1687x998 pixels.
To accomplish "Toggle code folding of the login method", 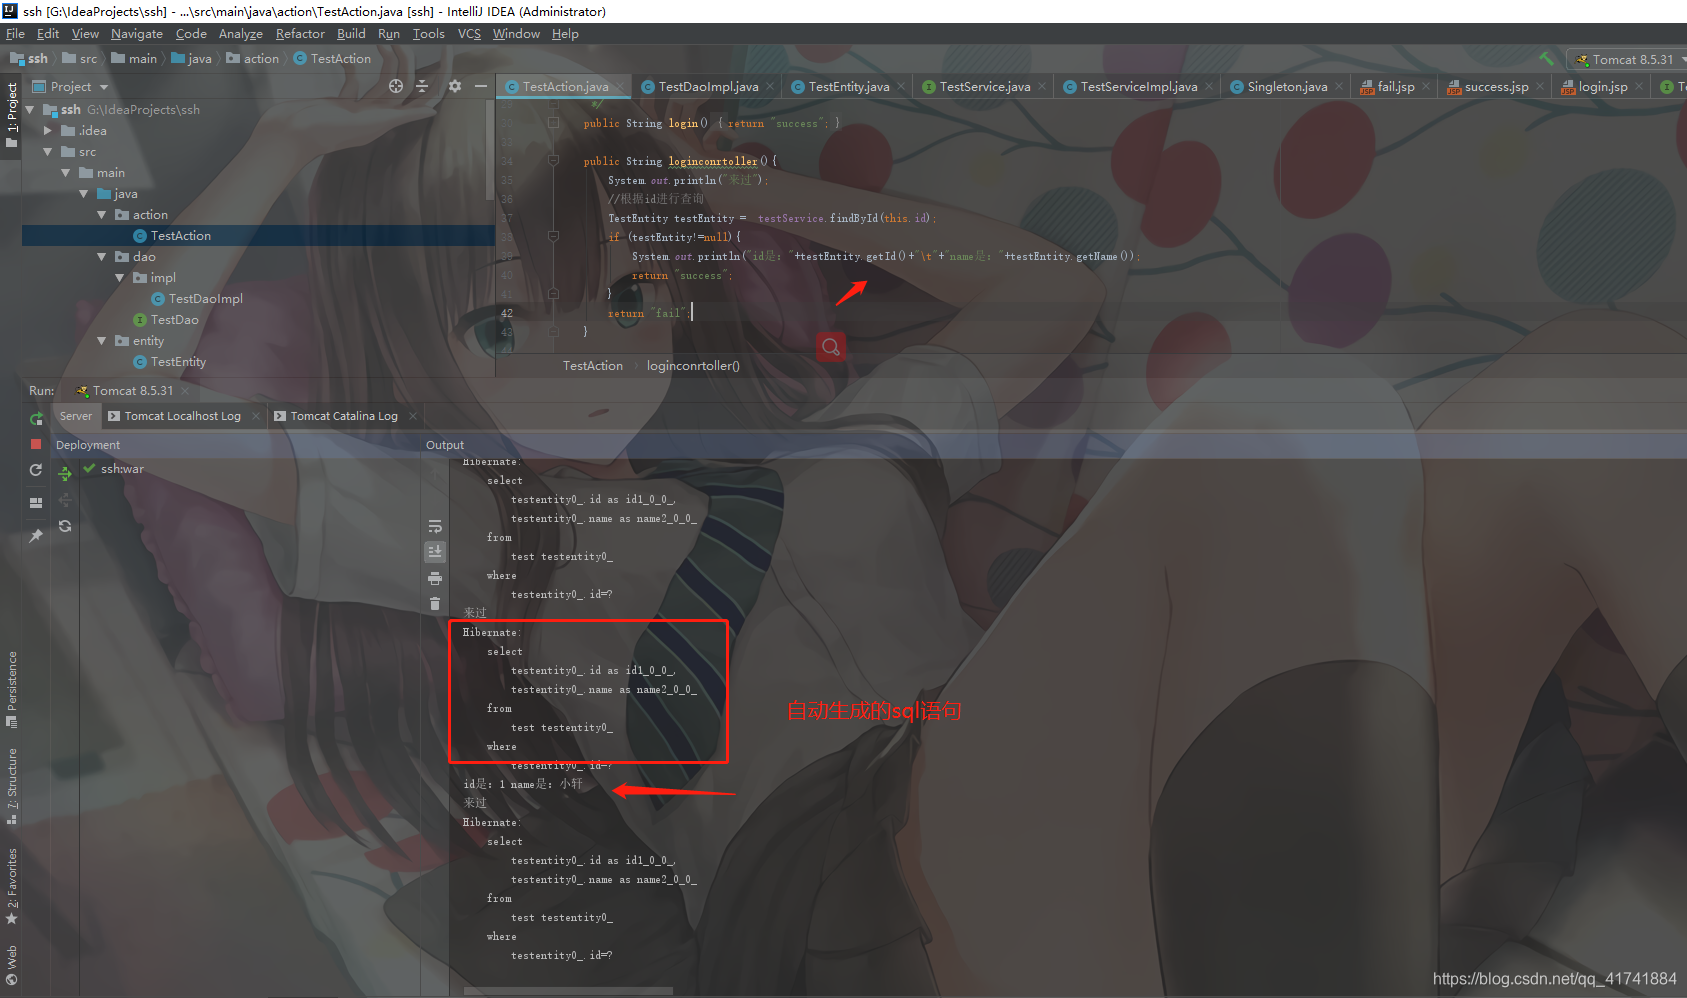I will coord(553,123).
